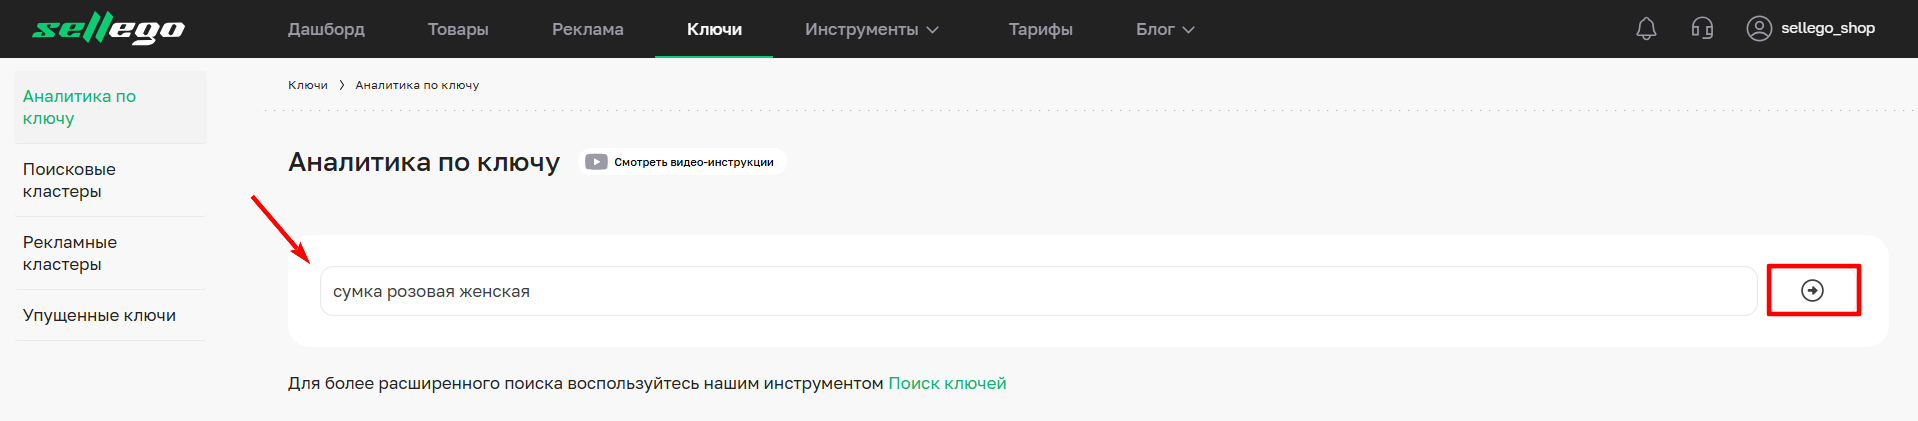
Task: Click the Sellego logo
Action: point(108,29)
